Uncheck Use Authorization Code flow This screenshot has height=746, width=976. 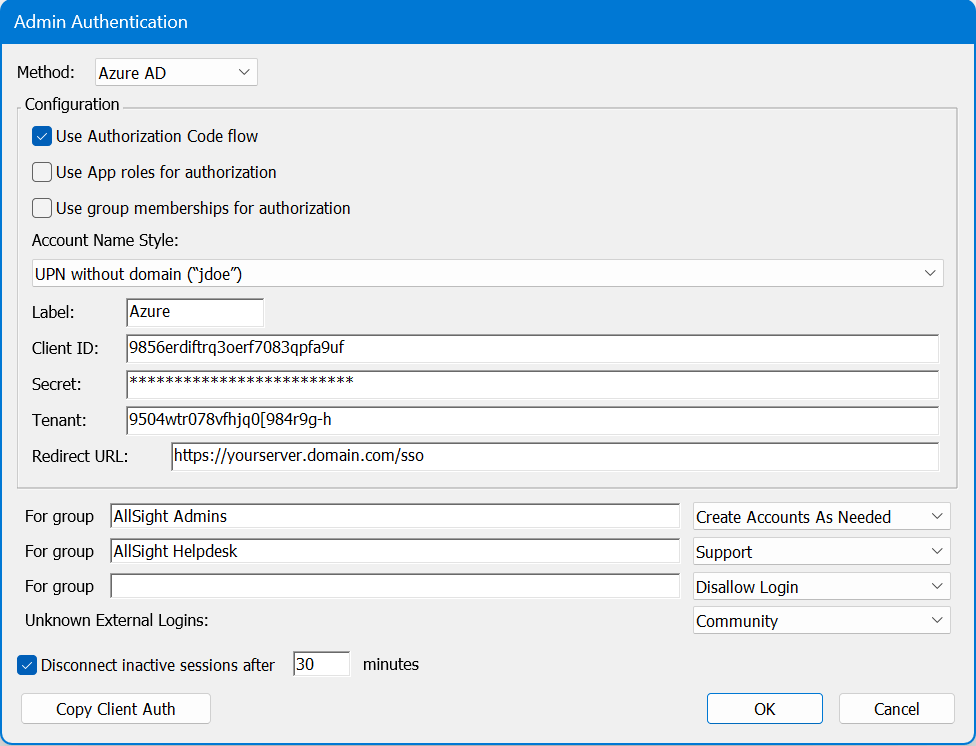(x=42, y=136)
